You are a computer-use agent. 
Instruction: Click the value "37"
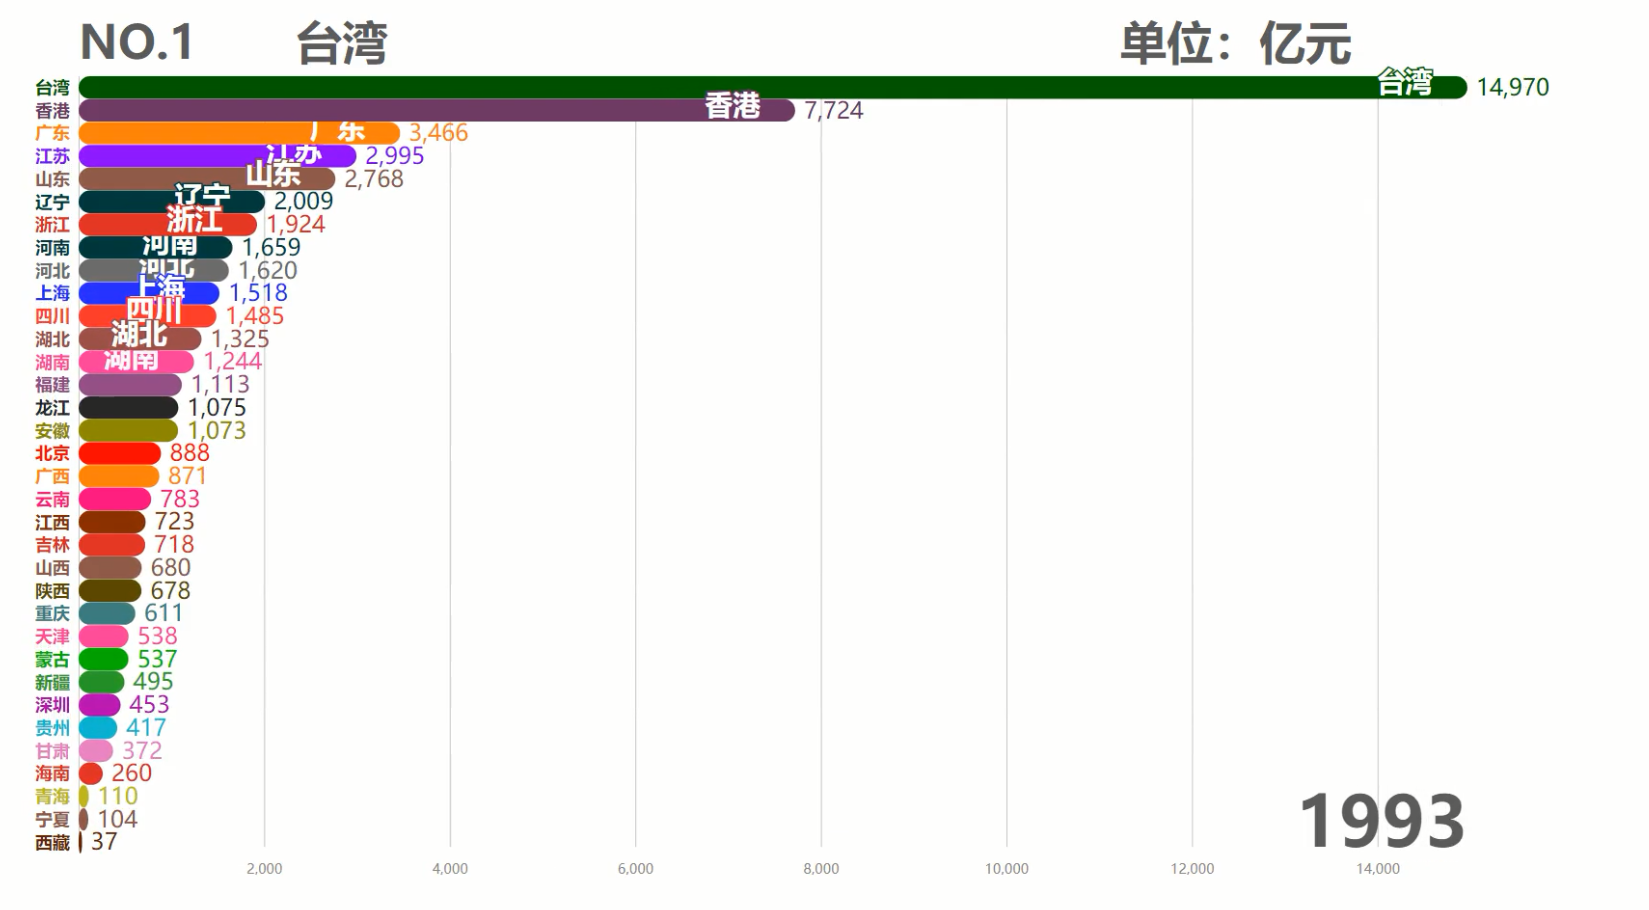(104, 842)
